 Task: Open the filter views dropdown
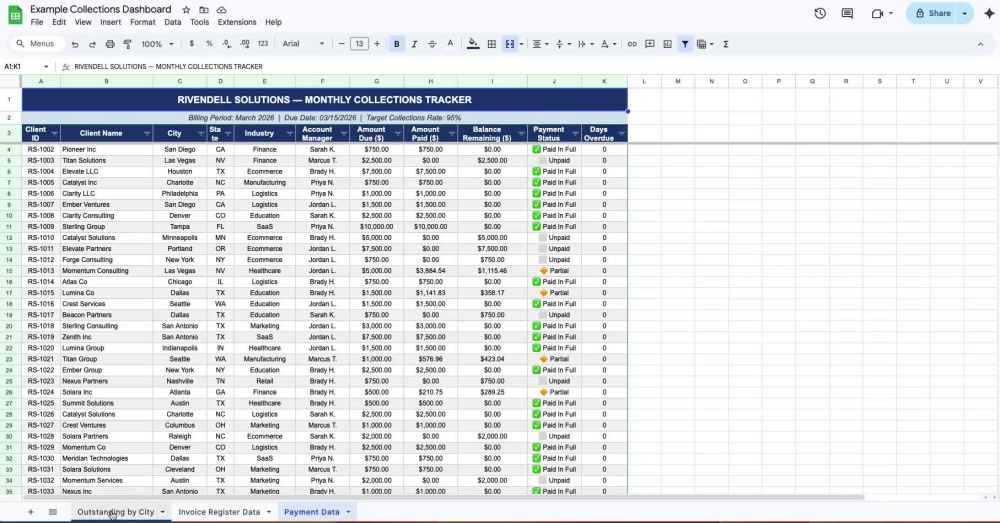click(705, 44)
